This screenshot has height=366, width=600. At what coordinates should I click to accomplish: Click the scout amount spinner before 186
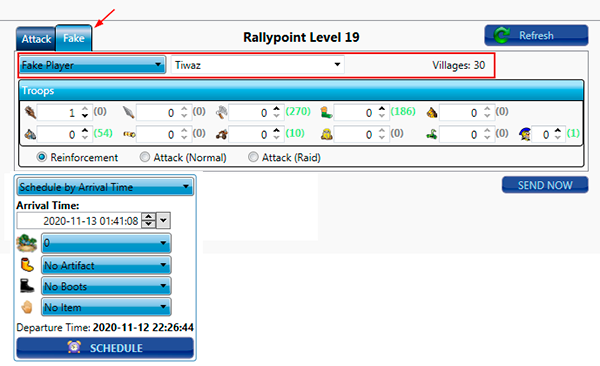tap(382, 113)
